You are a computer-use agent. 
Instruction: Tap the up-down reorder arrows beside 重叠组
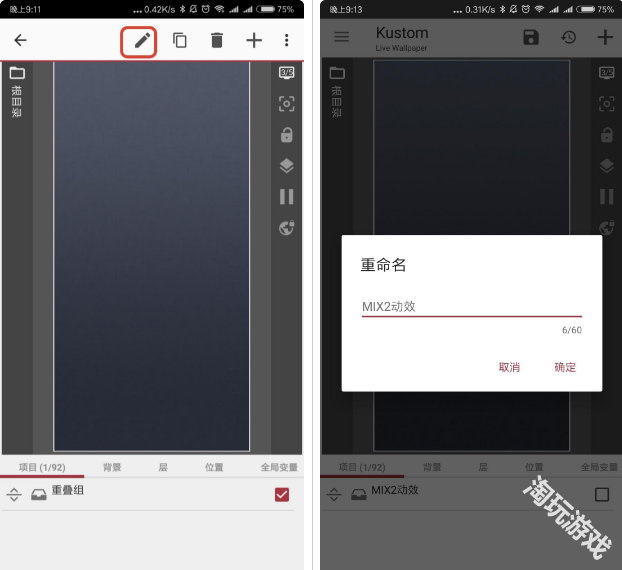(x=14, y=494)
